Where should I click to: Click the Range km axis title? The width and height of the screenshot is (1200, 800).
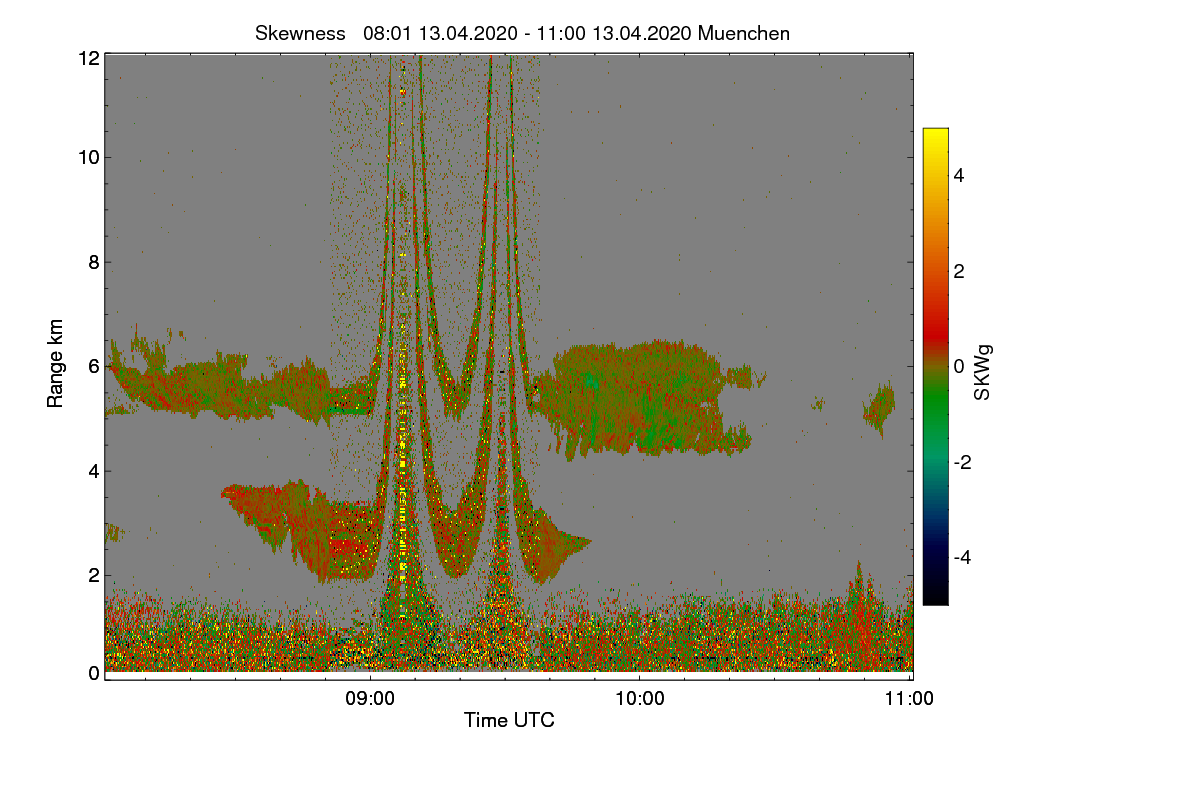click(56, 364)
